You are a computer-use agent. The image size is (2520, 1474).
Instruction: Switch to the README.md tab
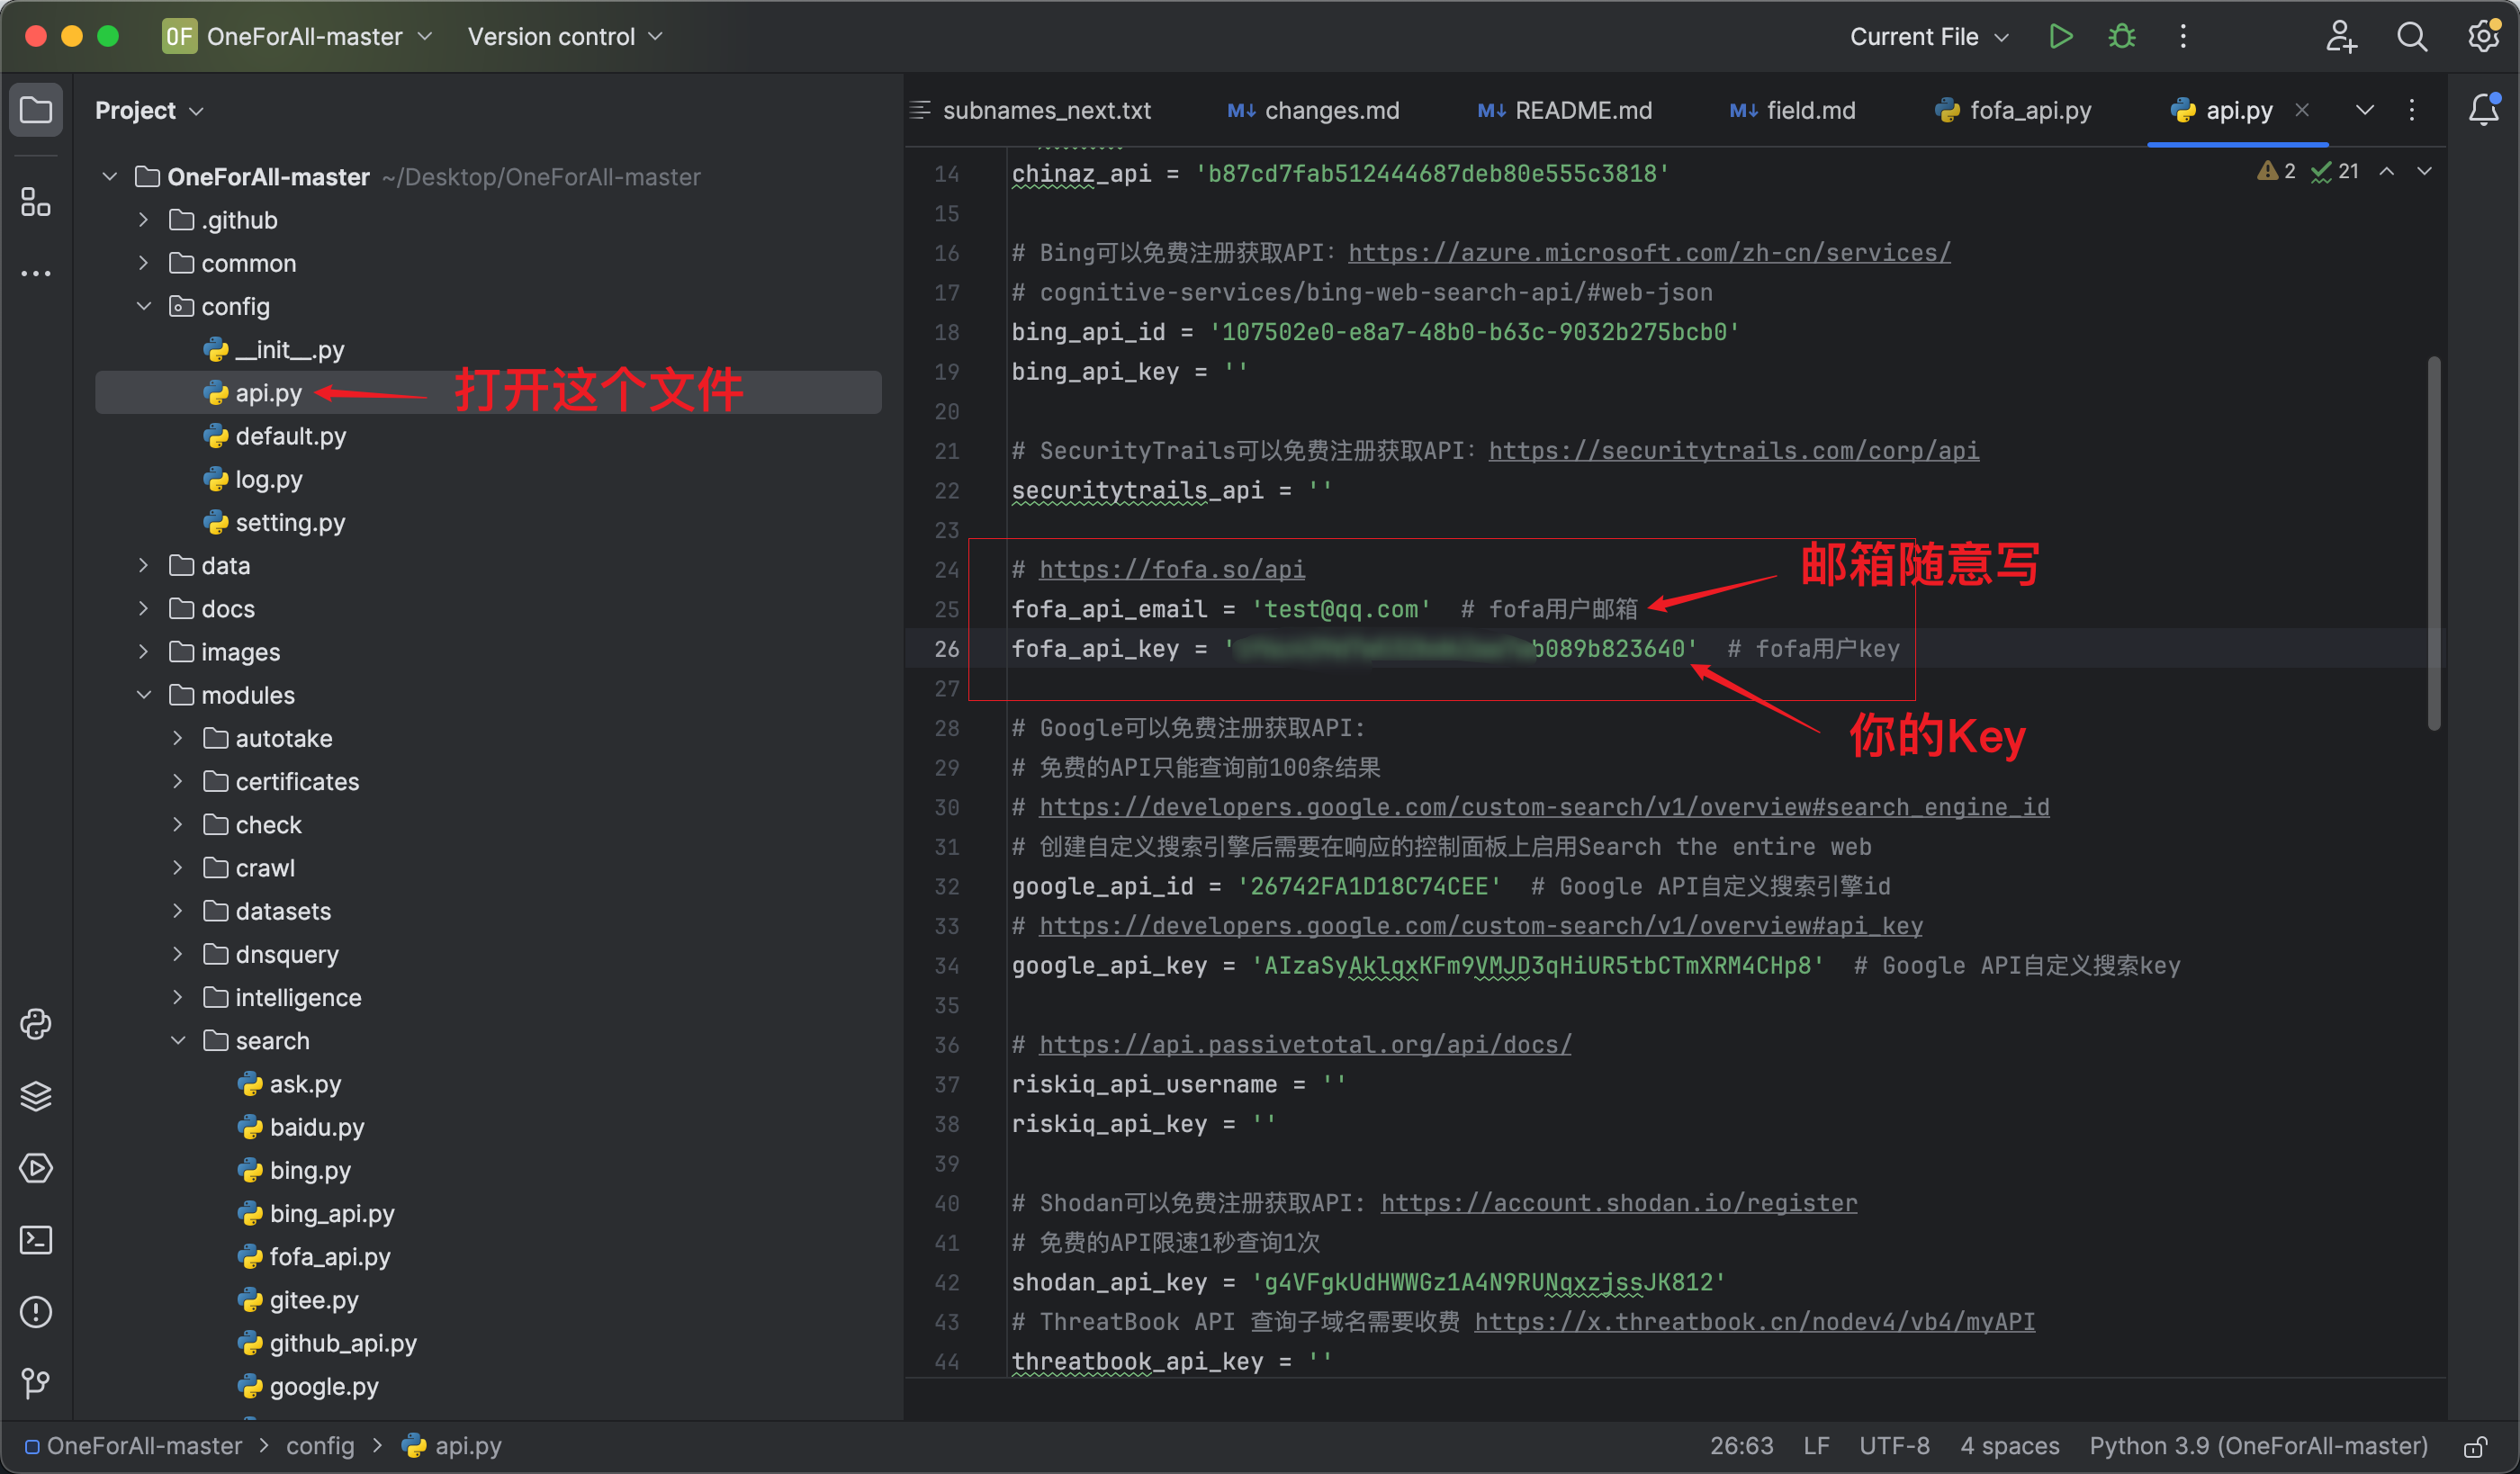tap(1566, 110)
